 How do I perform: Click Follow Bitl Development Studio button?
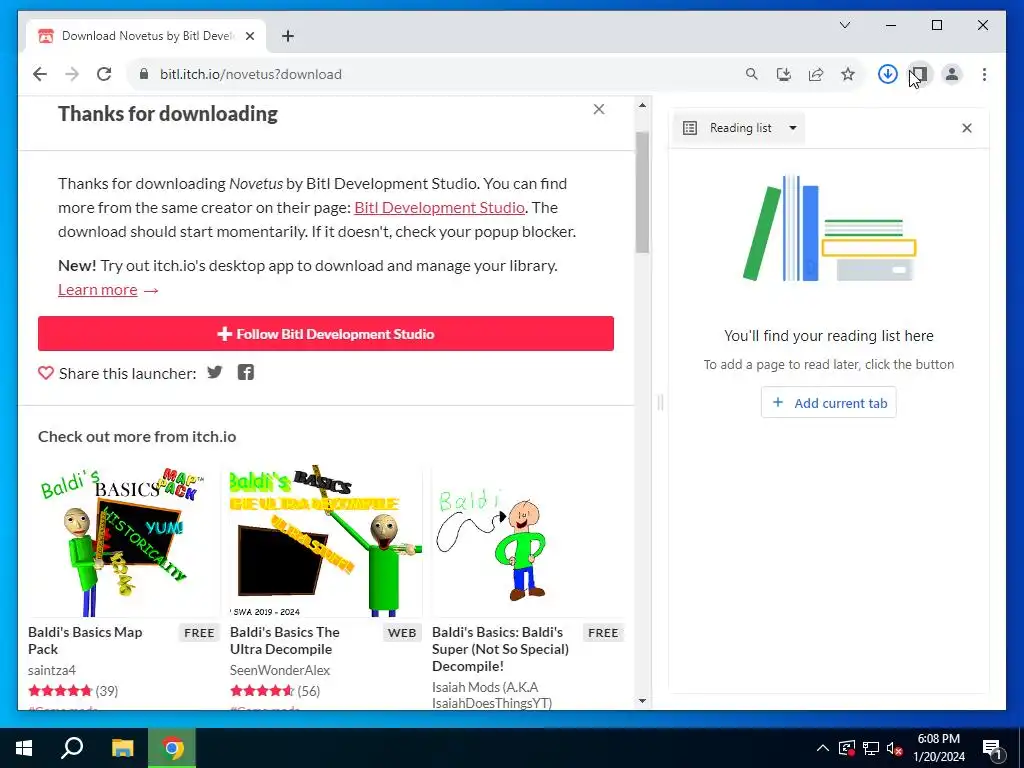pos(326,334)
